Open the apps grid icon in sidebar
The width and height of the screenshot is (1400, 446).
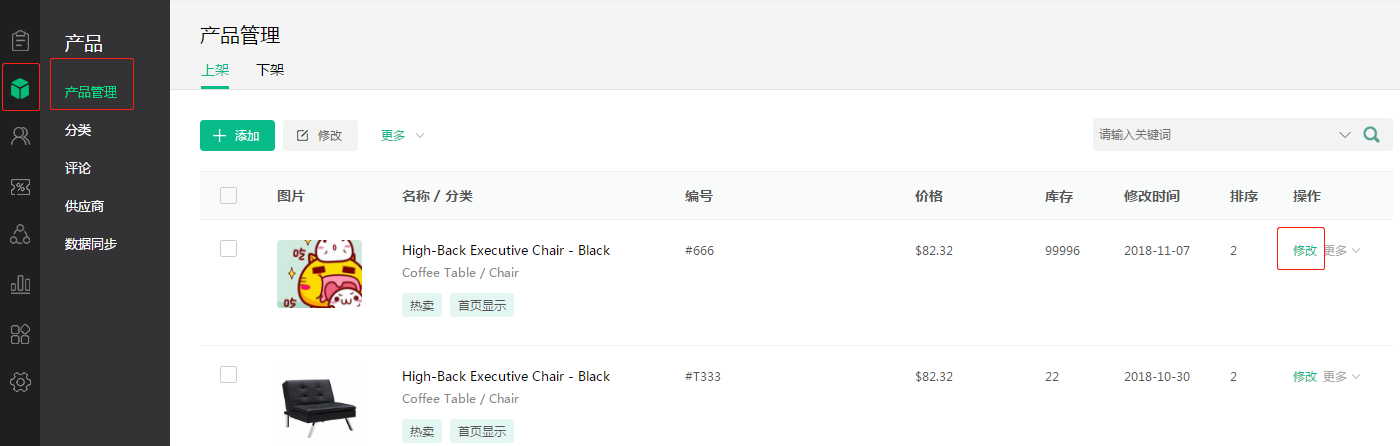coord(20,334)
